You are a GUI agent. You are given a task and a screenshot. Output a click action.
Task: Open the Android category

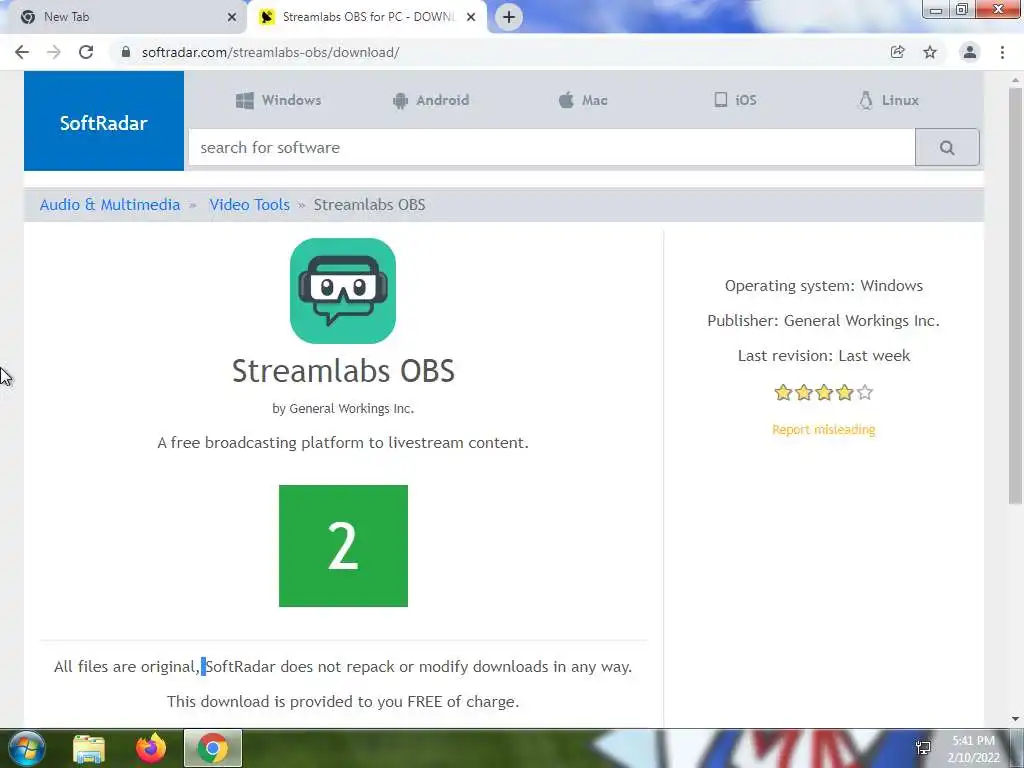[431, 101]
